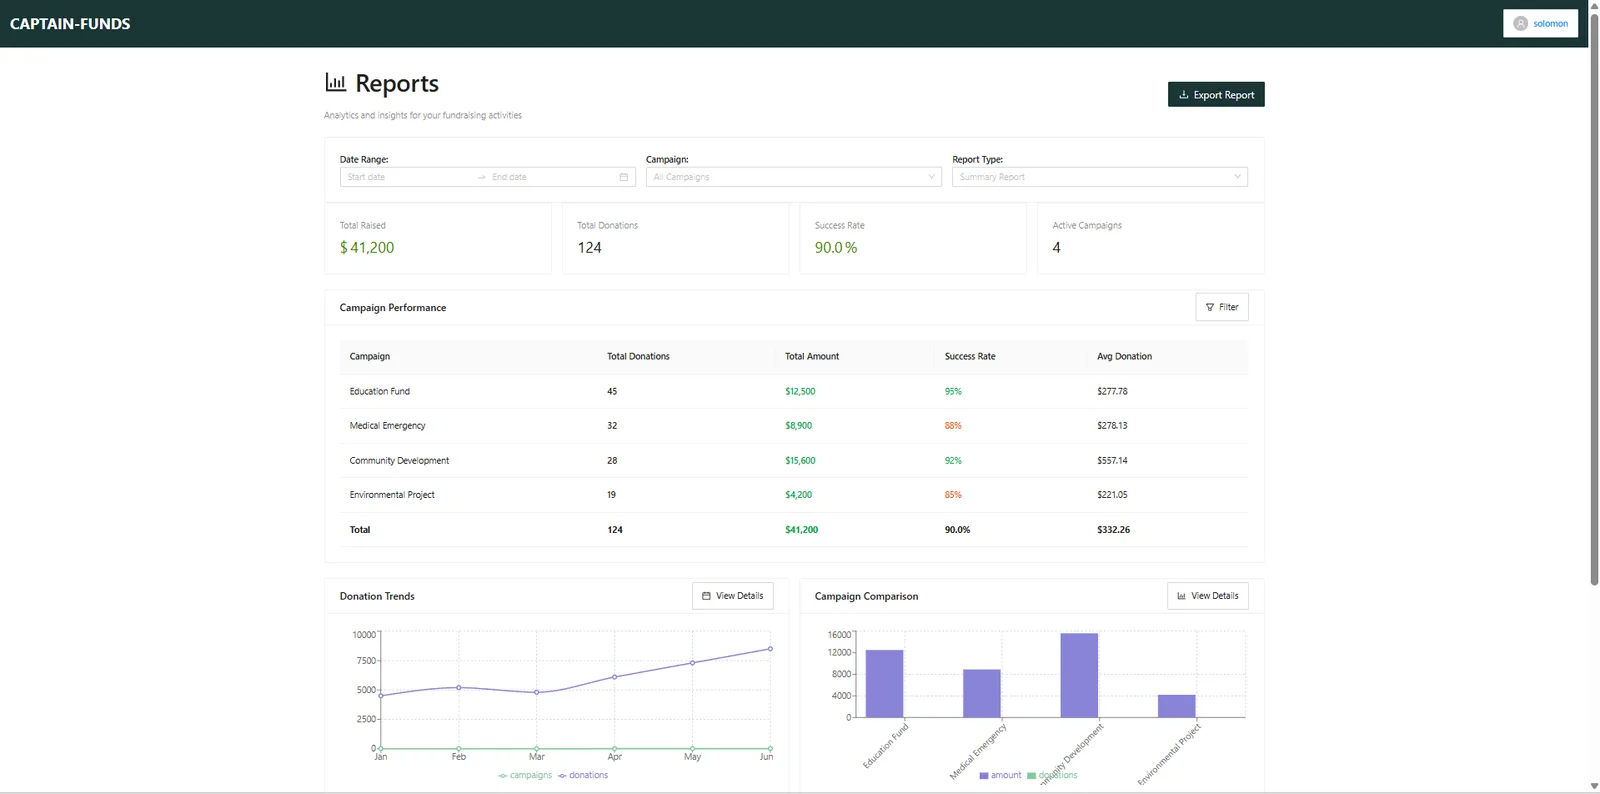
Task: Focus the Start date input field
Action: pos(408,177)
